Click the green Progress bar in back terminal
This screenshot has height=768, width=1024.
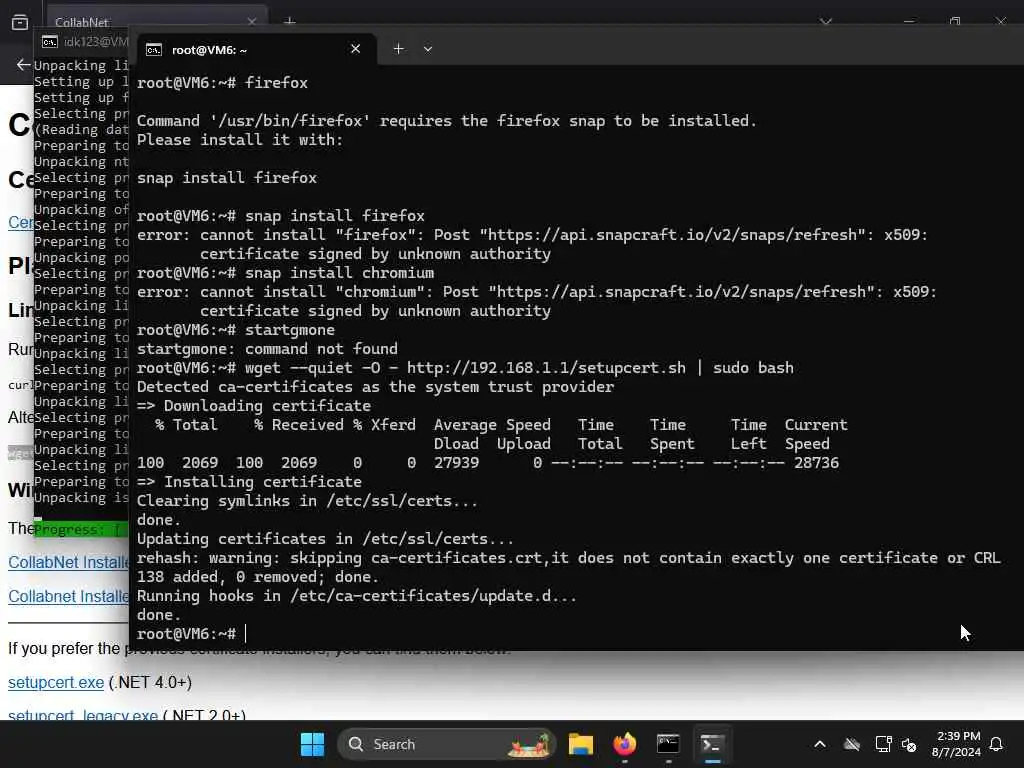click(82, 529)
